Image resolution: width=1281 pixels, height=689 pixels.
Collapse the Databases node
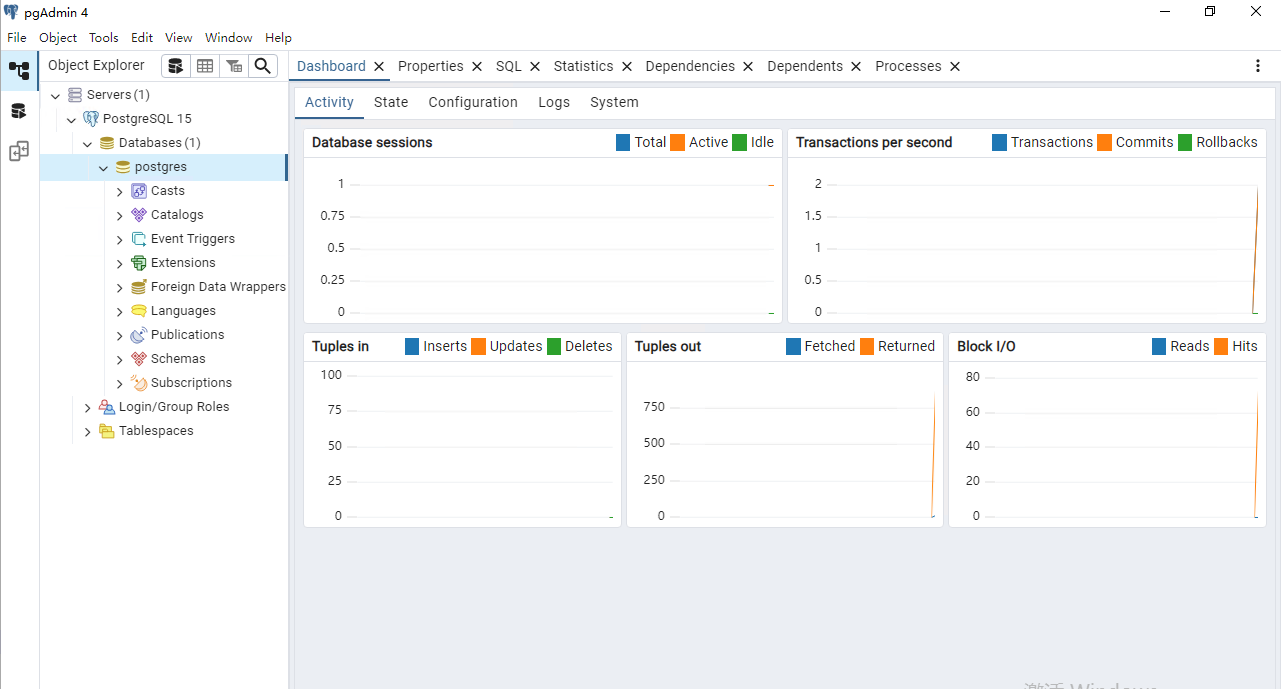click(x=87, y=144)
